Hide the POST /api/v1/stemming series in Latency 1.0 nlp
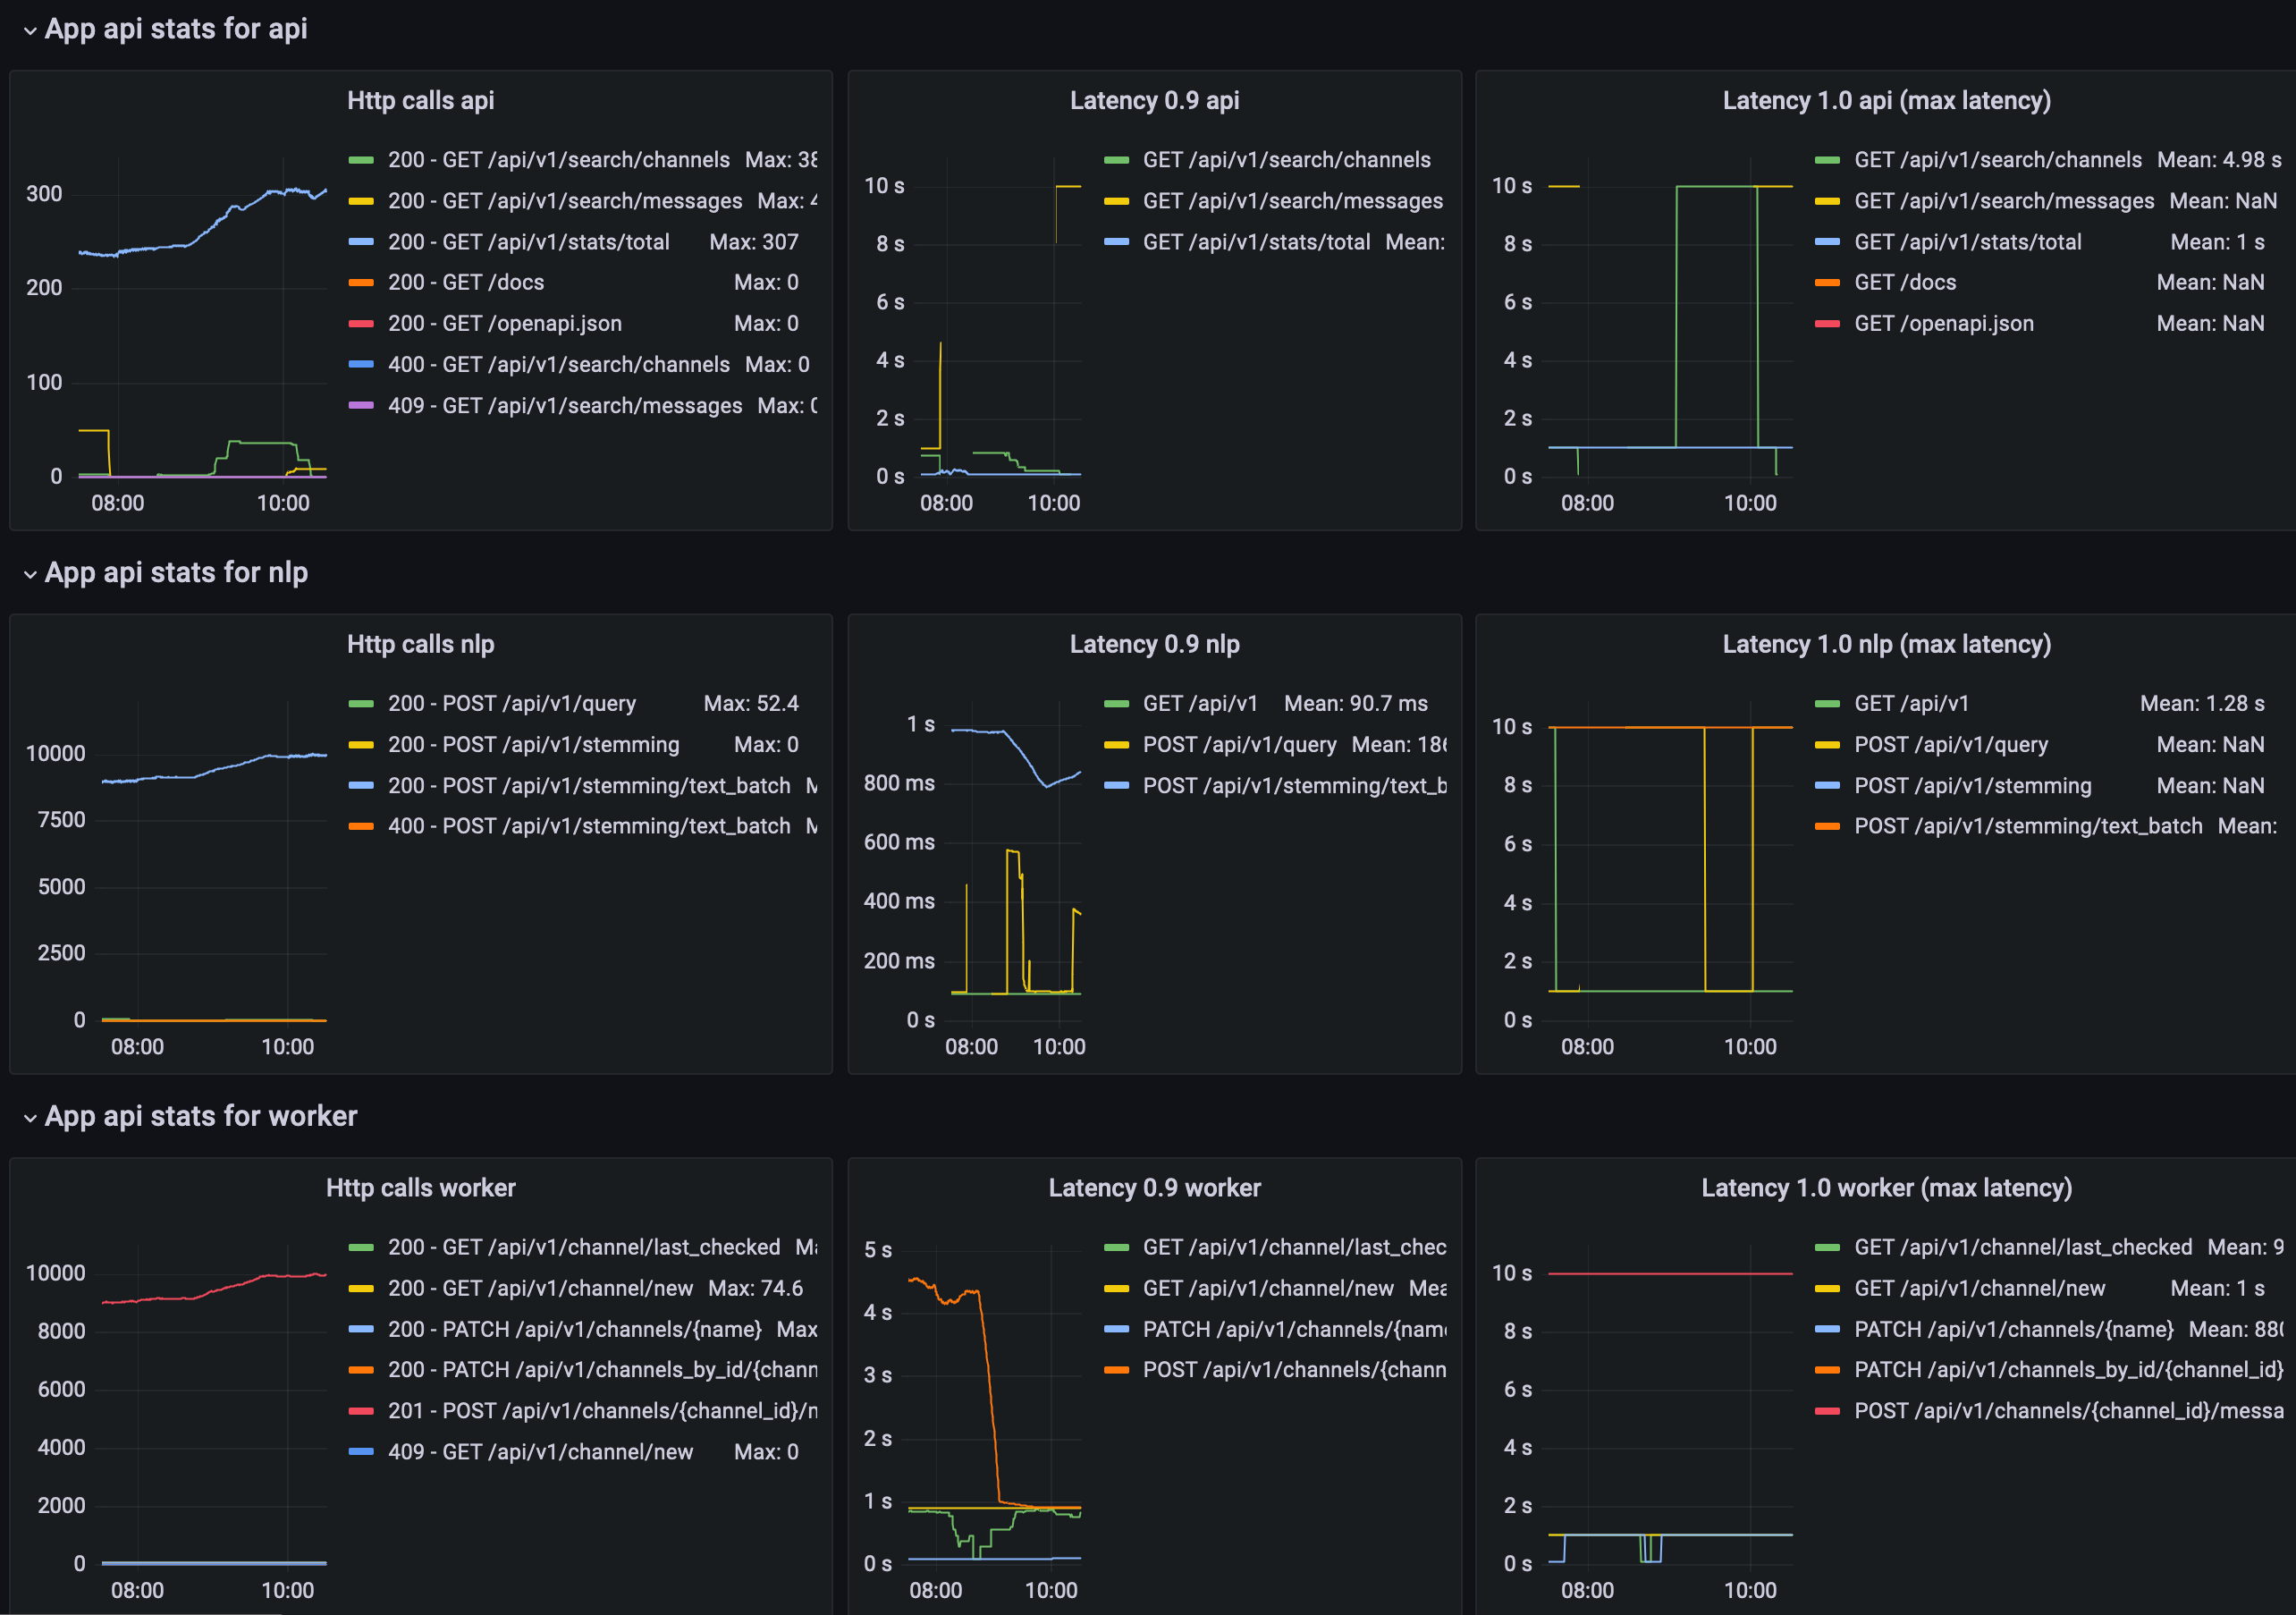Image resolution: width=2296 pixels, height=1615 pixels. point(1827,785)
